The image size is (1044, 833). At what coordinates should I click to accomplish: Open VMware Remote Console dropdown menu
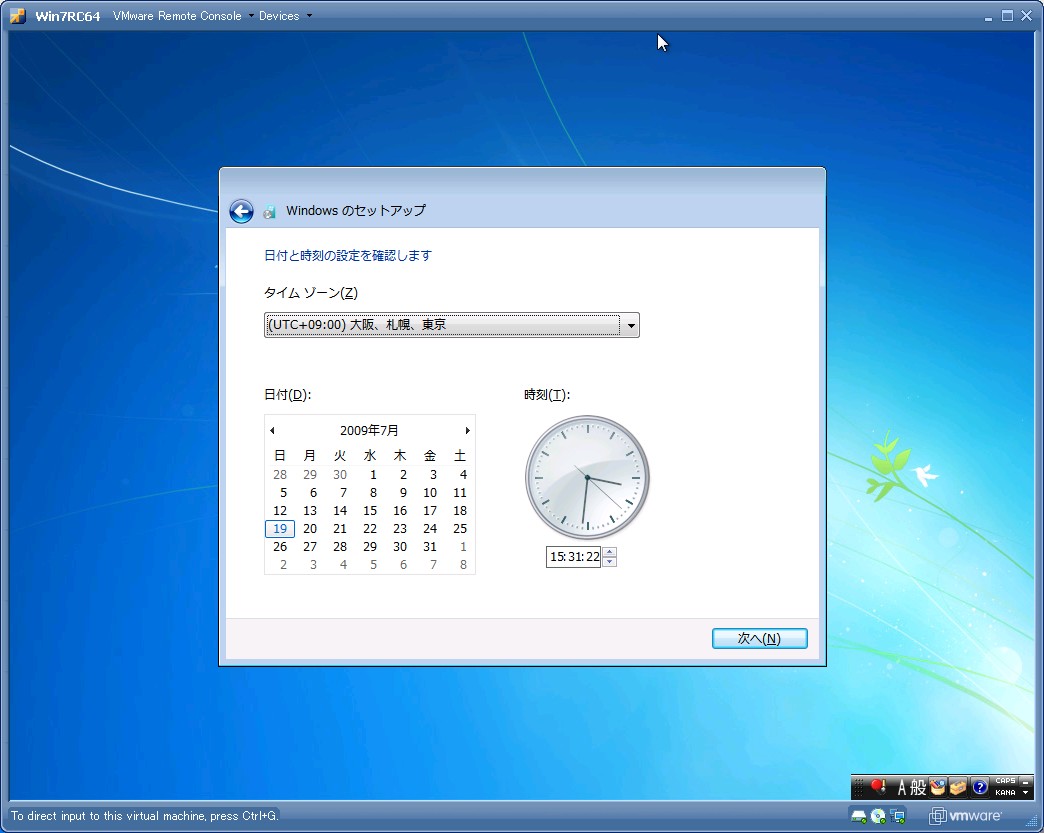pos(183,16)
